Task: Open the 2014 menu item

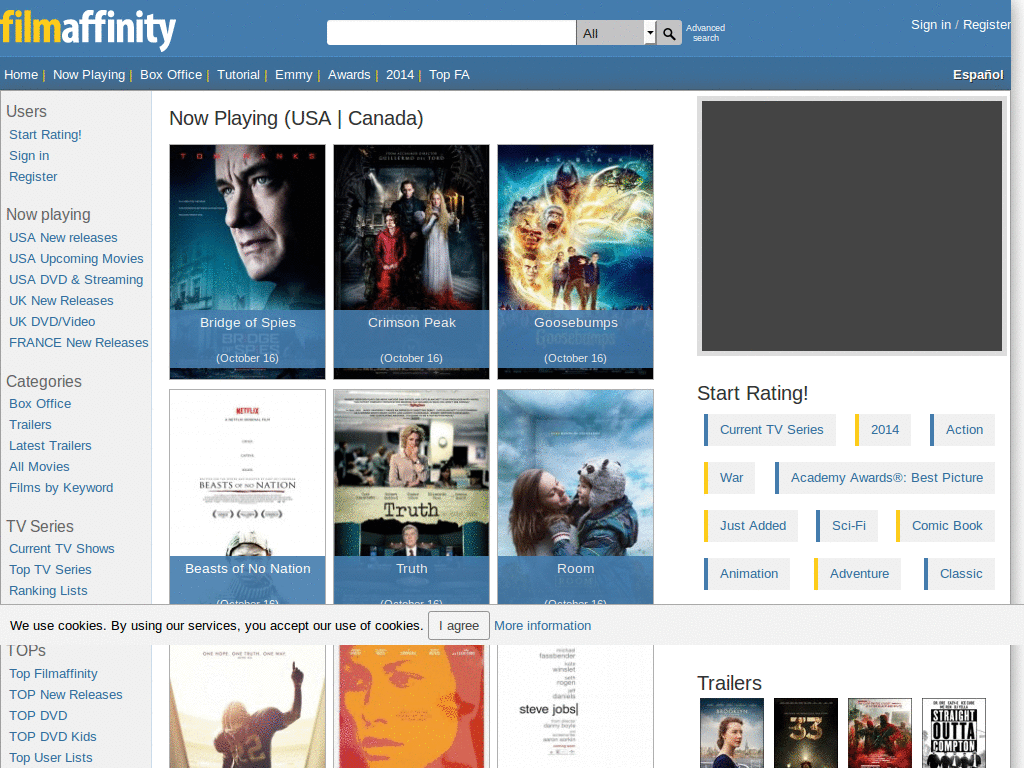Action: click(400, 74)
